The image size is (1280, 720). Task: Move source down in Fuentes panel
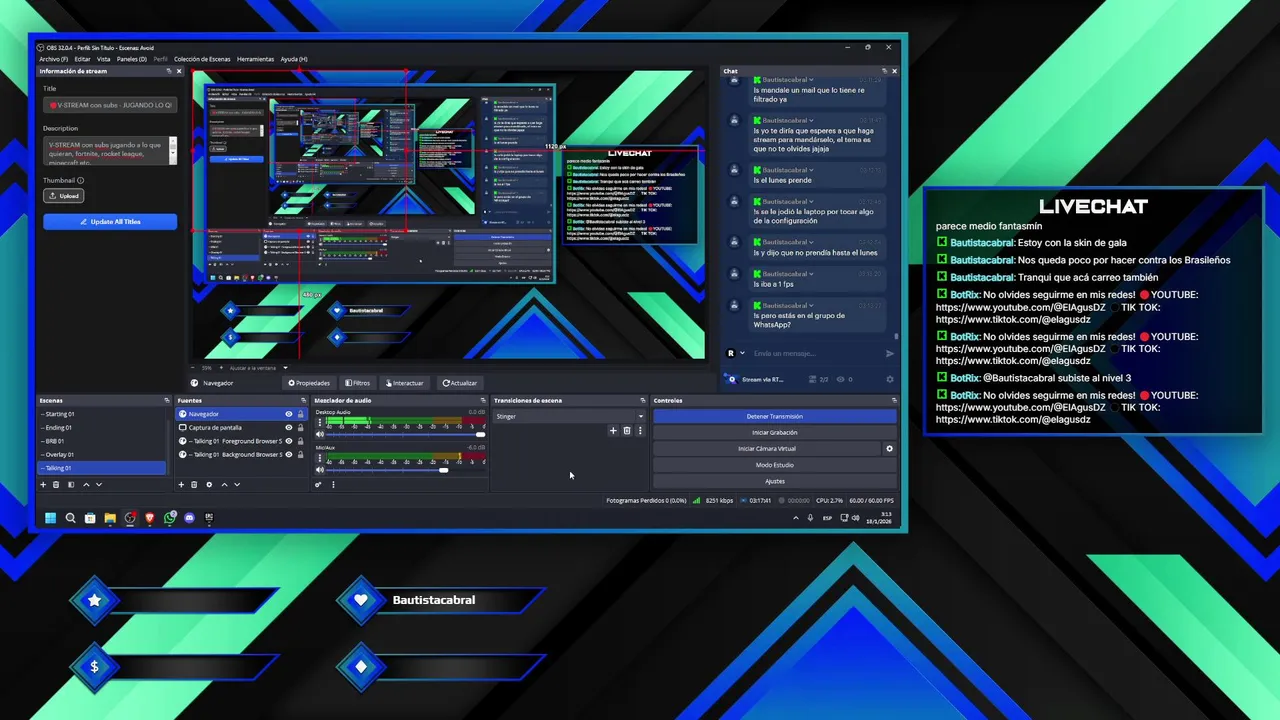click(x=236, y=485)
